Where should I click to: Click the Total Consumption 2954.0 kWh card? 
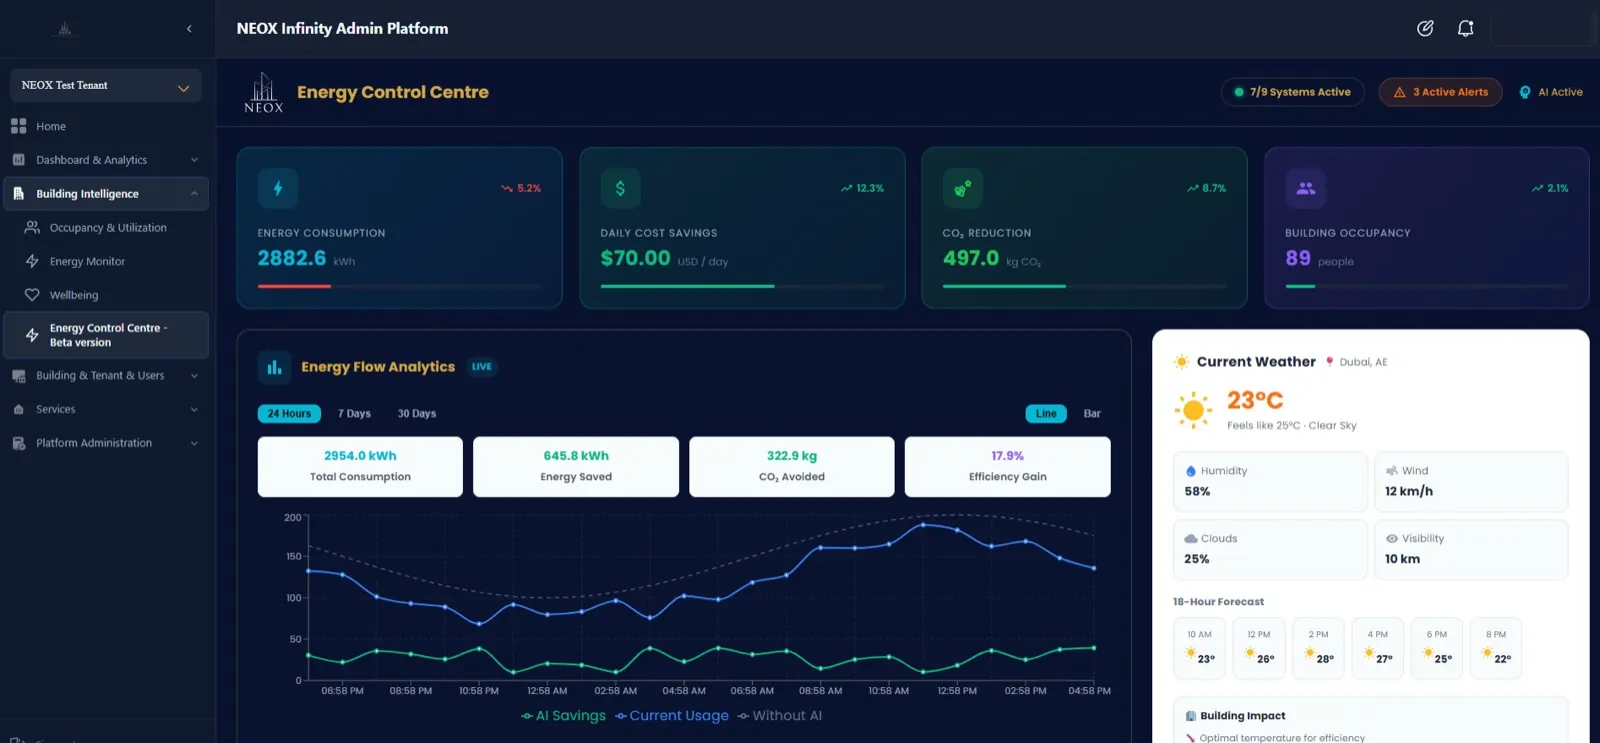click(x=360, y=466)
